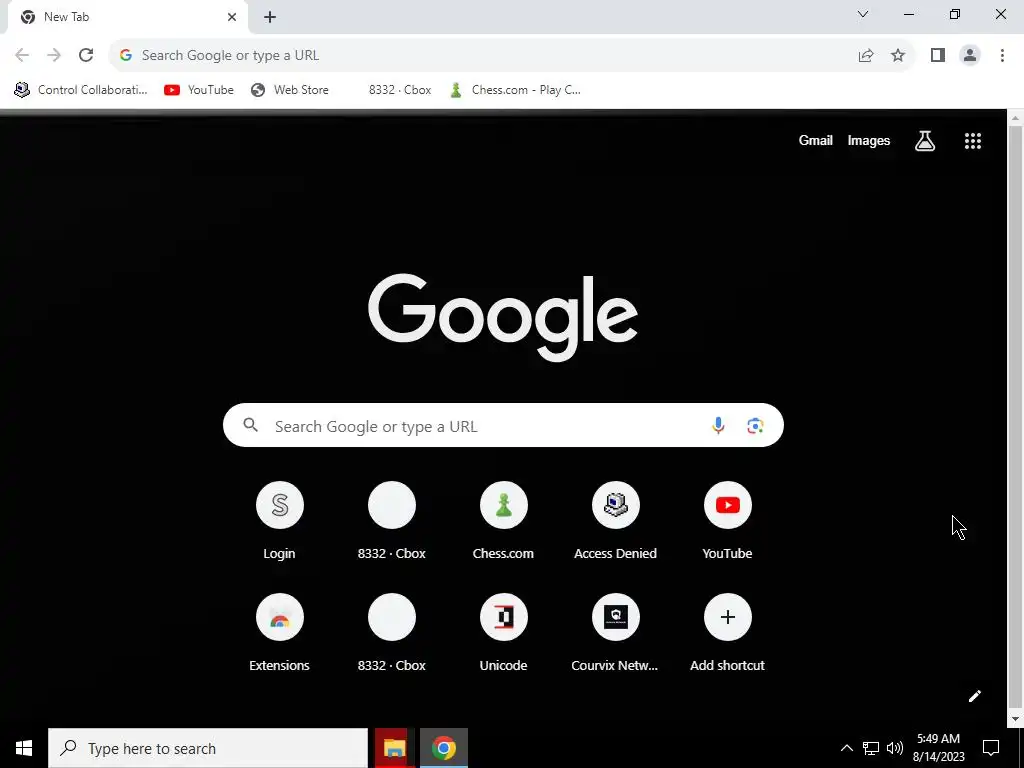Open the Unicode shortcut tile
This screenshot has height=768, width=1024.
pos(504,633)
